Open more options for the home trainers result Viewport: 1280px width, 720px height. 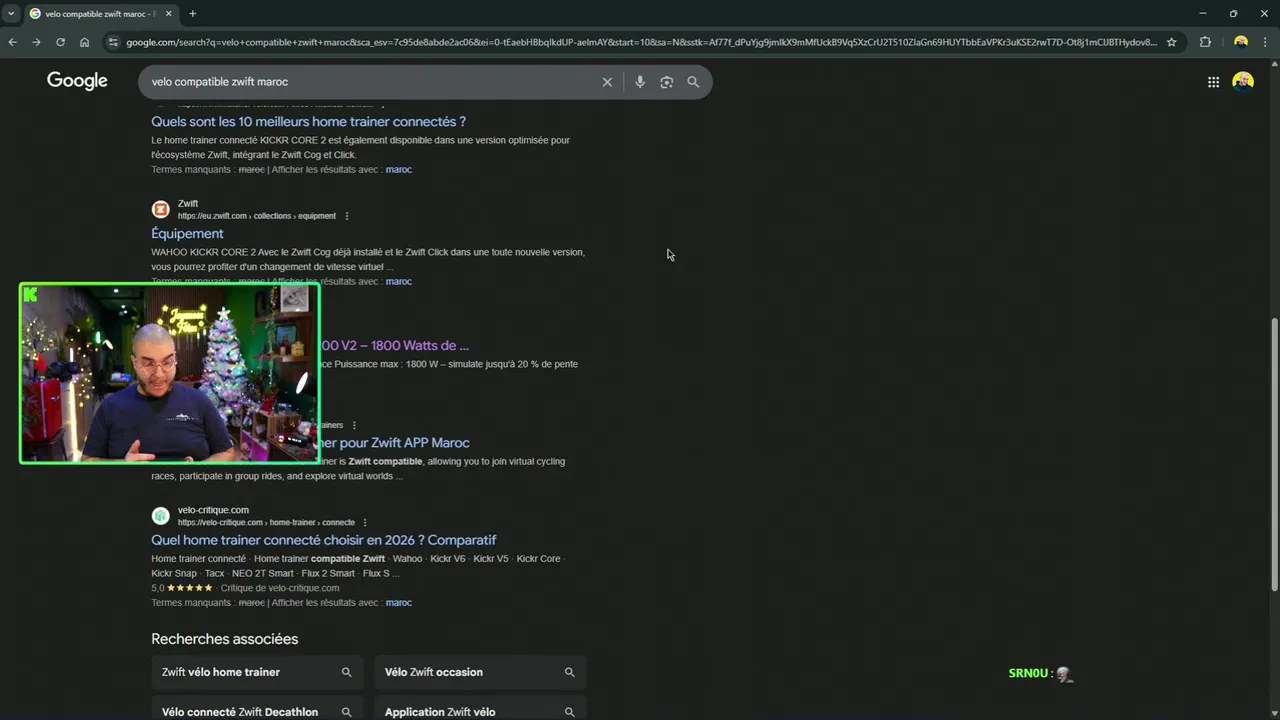tap(354, 425)
